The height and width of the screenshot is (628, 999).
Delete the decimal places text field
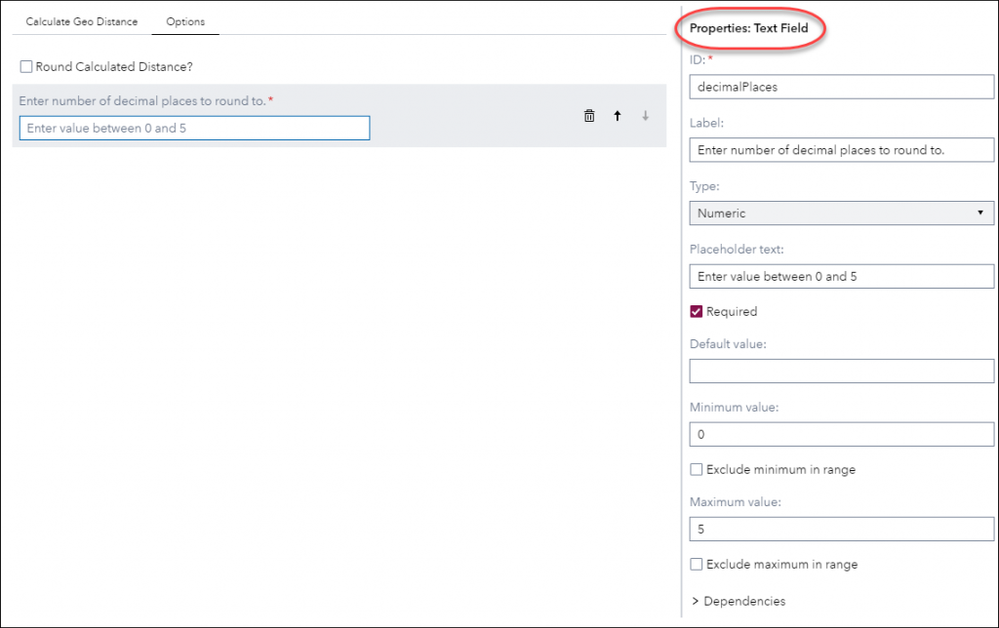point(589,116)
